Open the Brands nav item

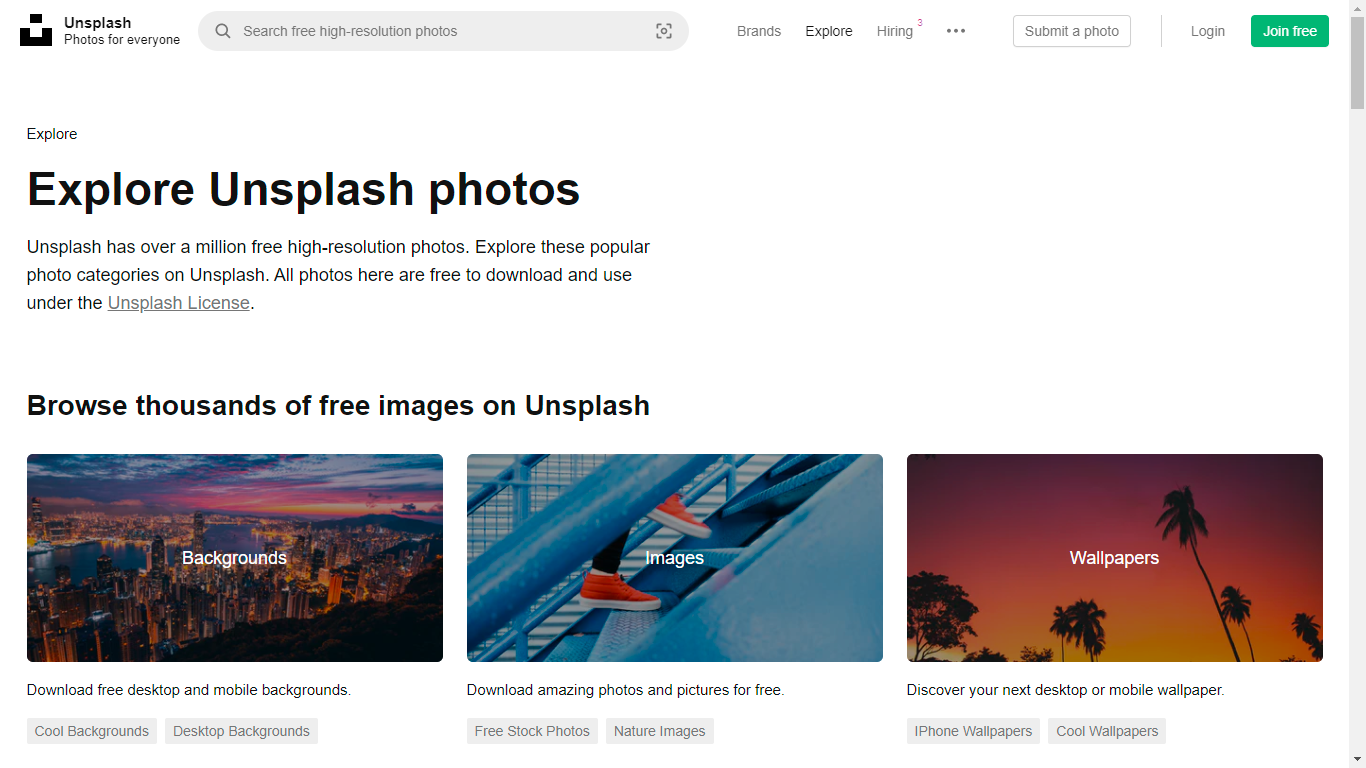pos(759,31)
